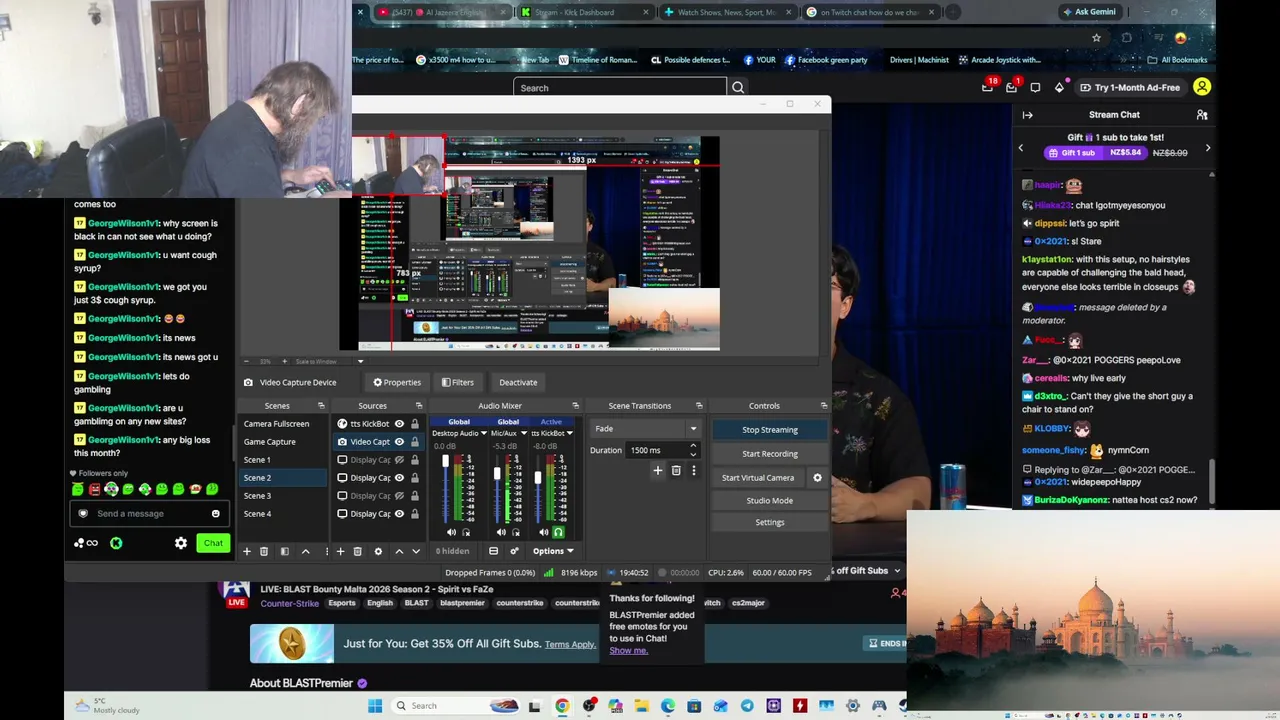1280x720 pixels.
Task: Click the Kick Send a message field
Action: point(148,514)
